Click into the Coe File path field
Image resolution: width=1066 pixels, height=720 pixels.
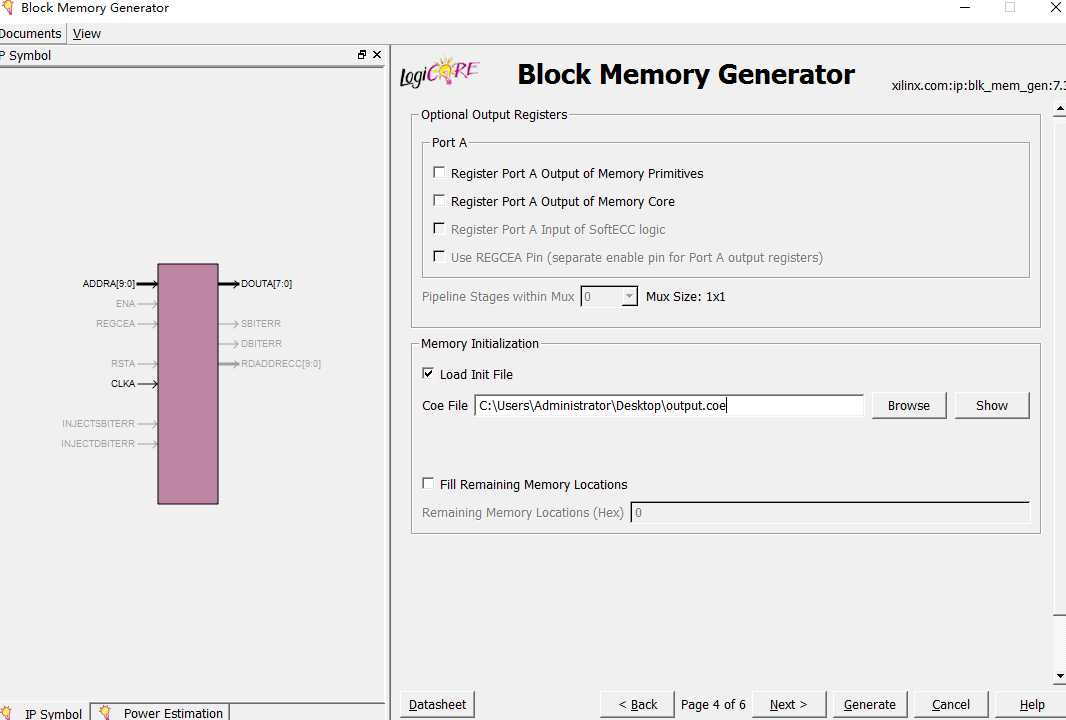(669, 405)
